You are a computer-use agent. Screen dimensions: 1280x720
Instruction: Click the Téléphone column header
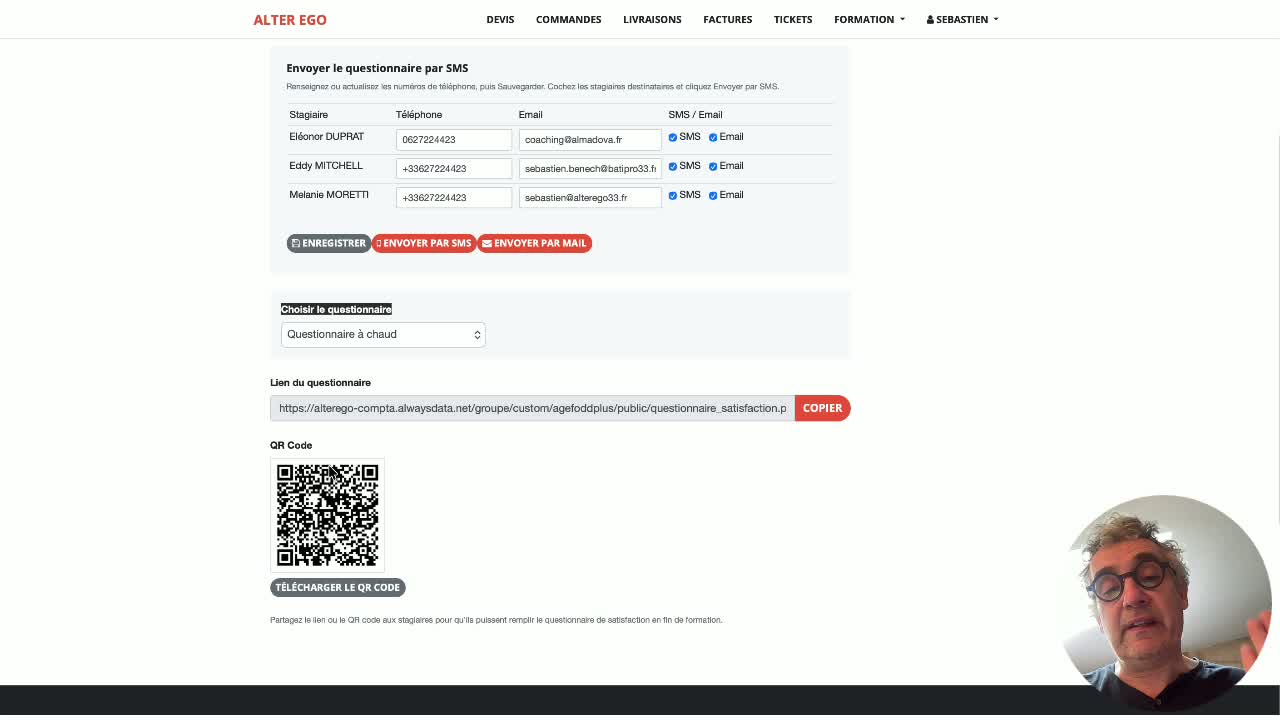tap(419, 115)
